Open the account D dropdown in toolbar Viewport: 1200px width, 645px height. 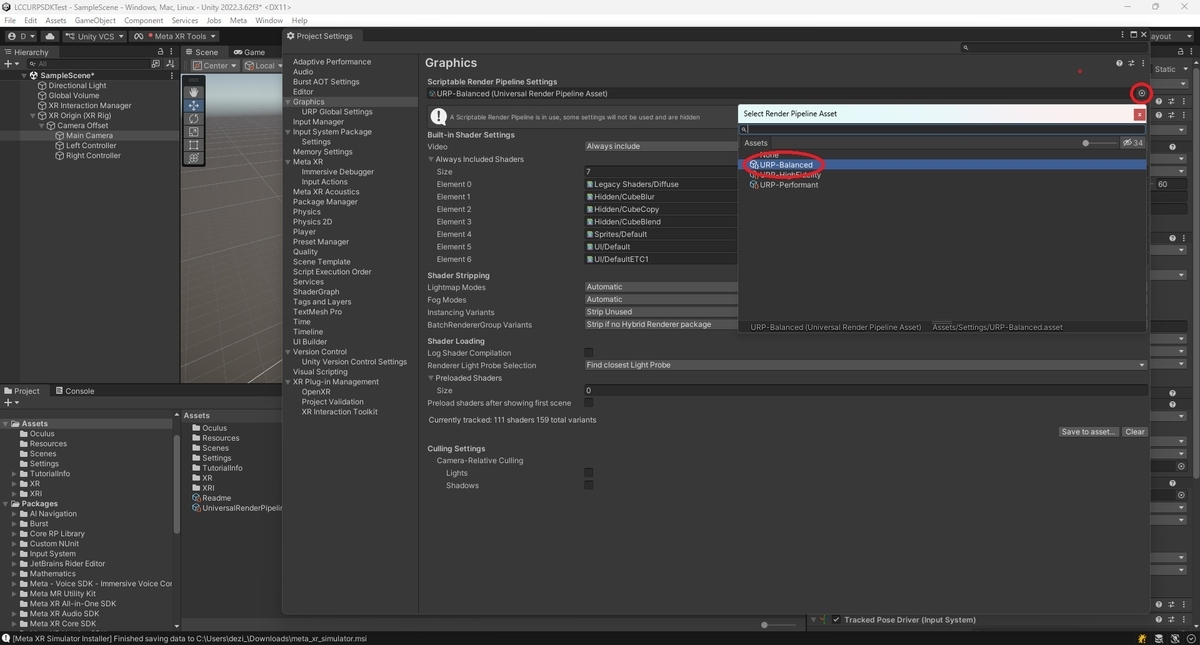tap(22, 36)
